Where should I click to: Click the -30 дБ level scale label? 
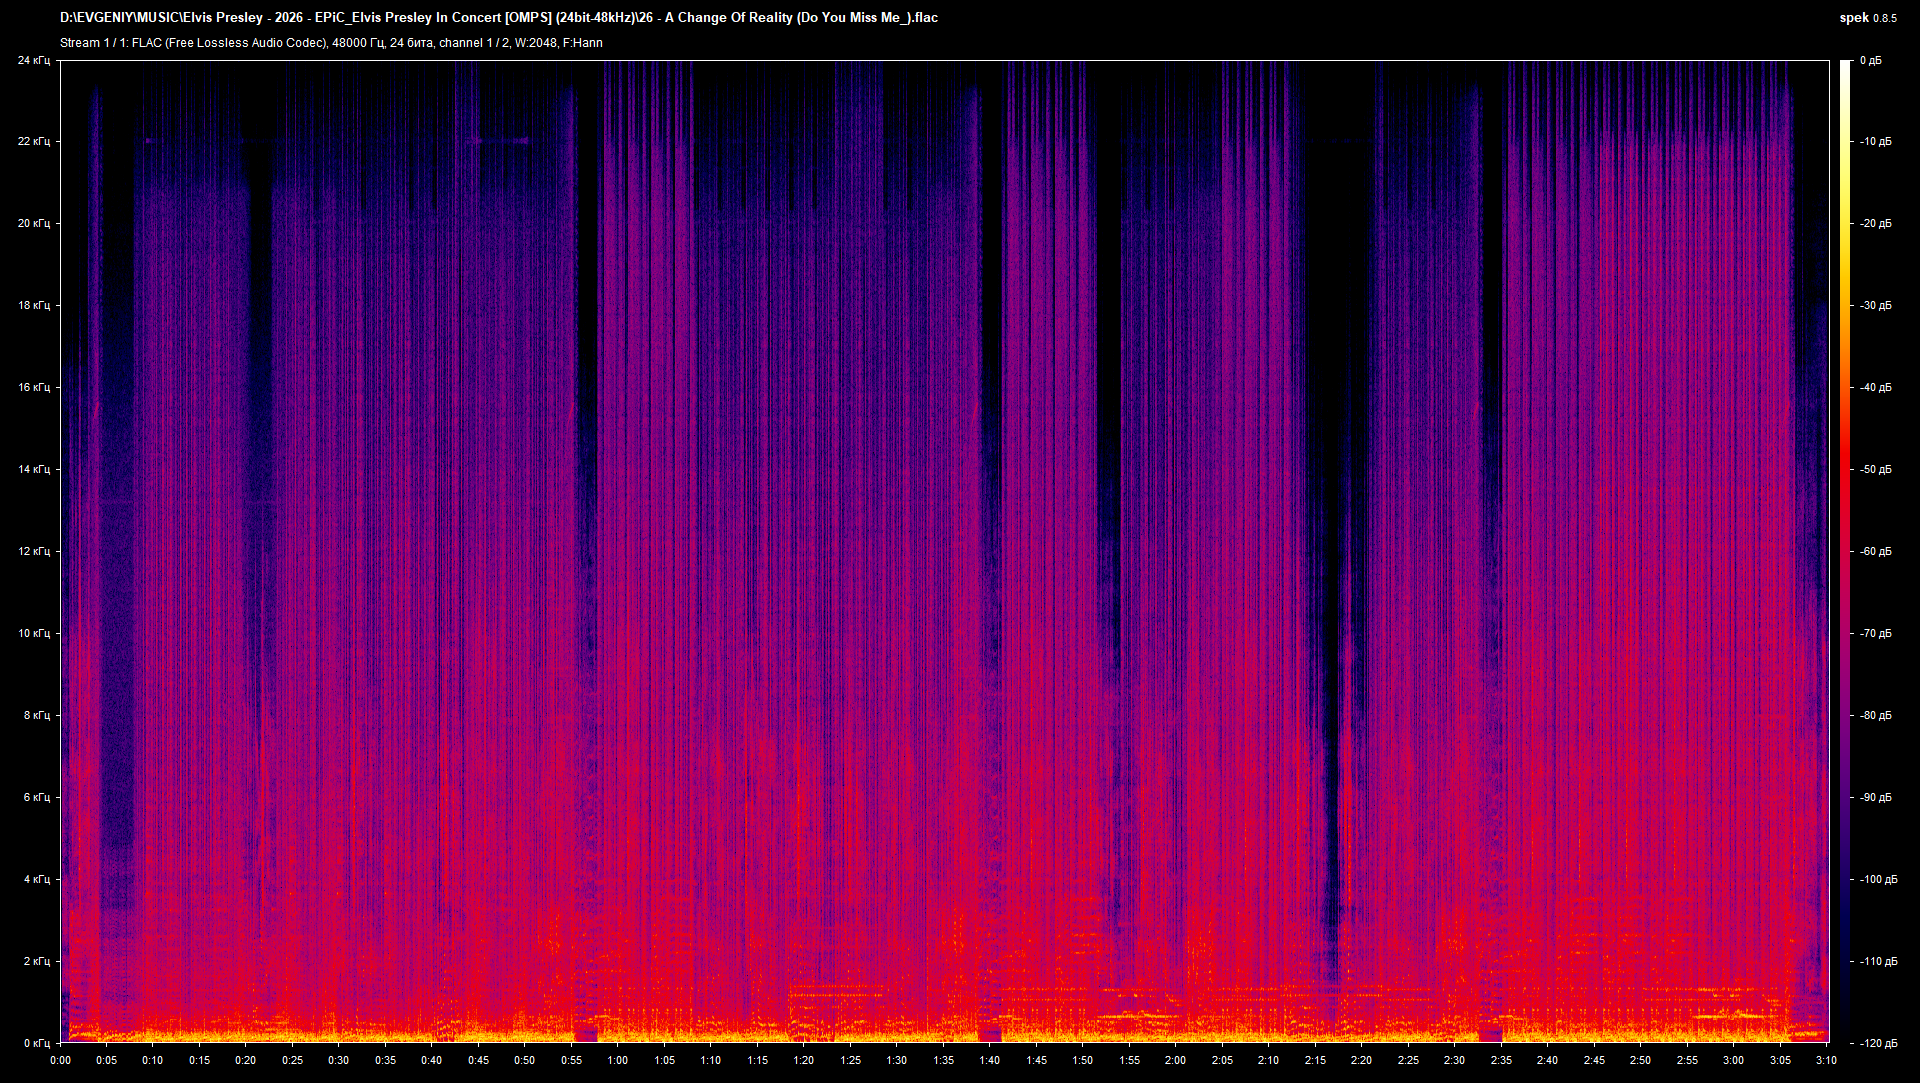pos(1876,306)
